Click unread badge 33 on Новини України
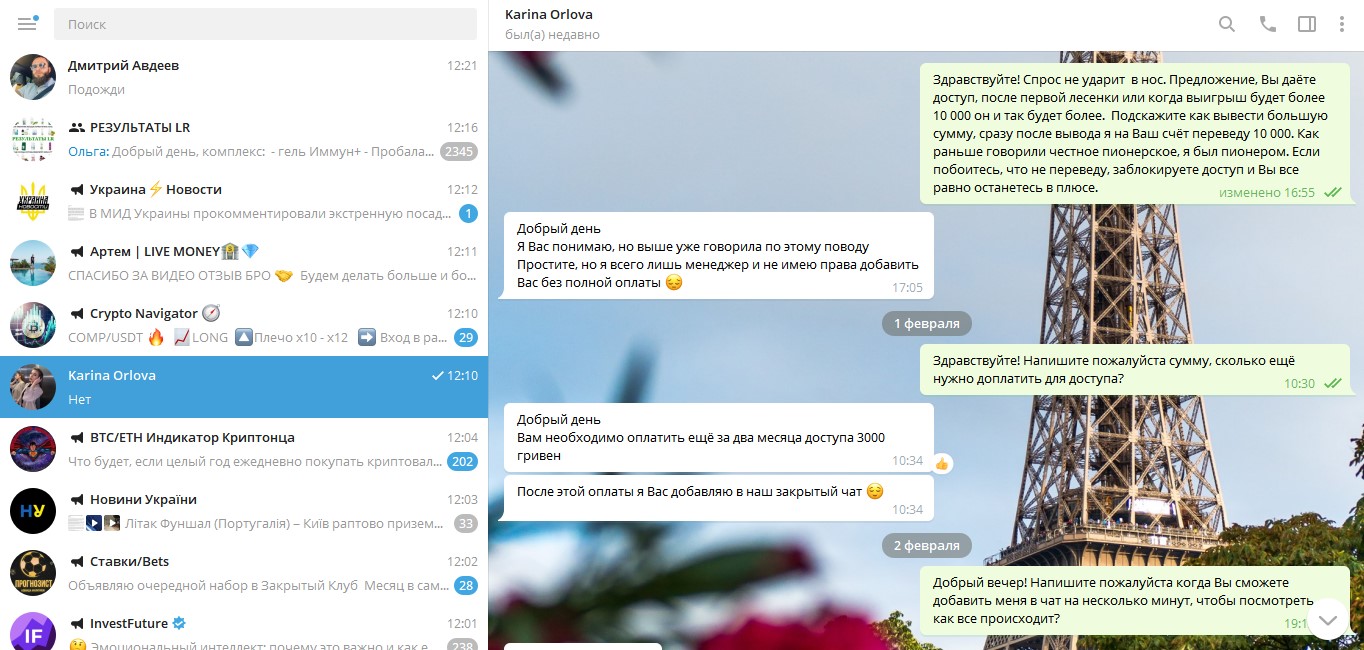This screenshot has width=1364, height=650. click(x=465, y=523)
